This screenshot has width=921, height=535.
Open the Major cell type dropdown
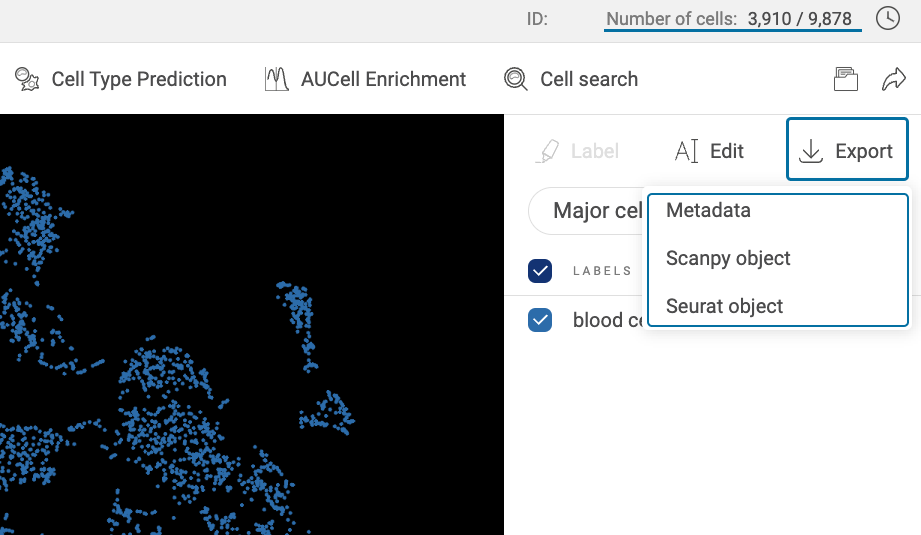tap(587, 211)
